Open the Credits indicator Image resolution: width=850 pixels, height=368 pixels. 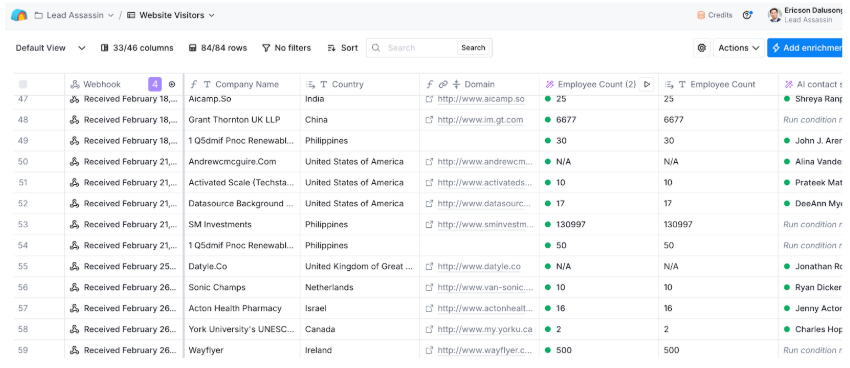714,15
